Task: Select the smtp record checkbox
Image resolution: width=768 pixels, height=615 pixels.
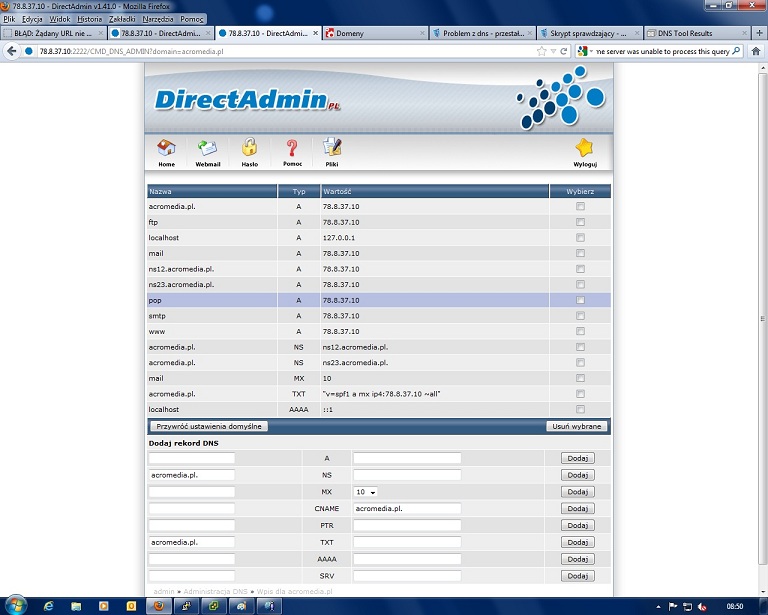Action: [580, 316]
